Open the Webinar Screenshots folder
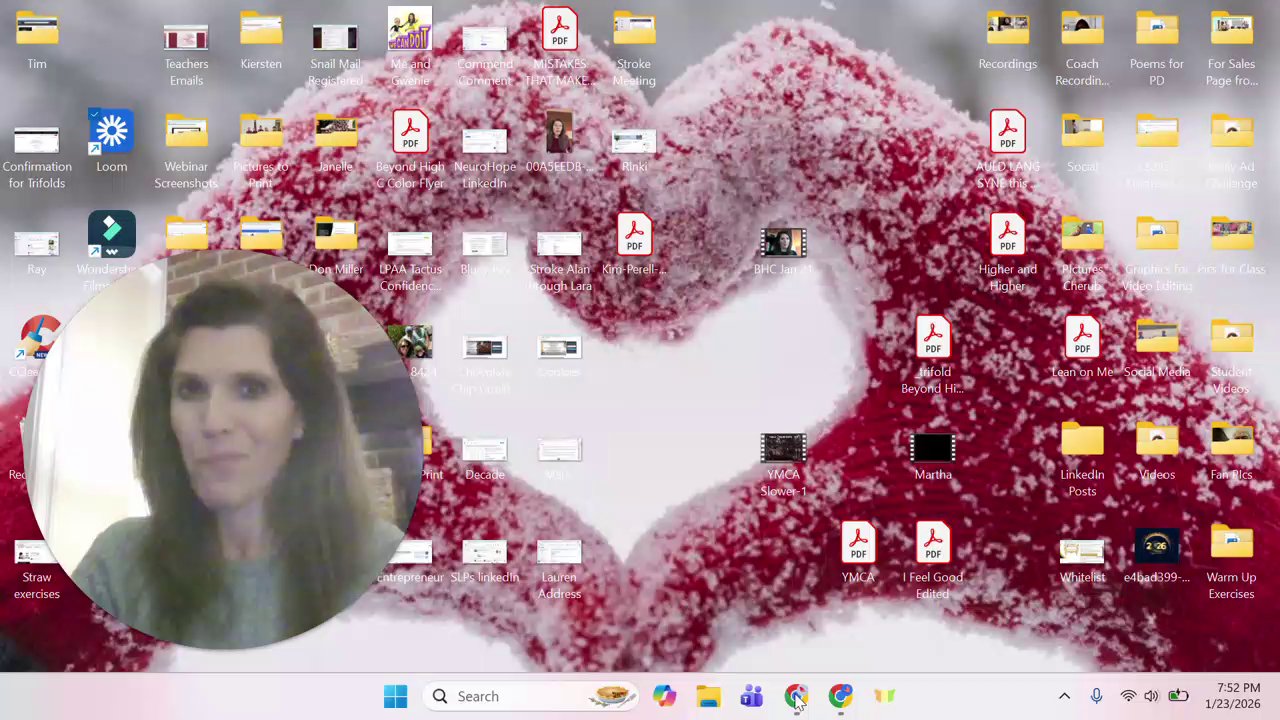The height and width of the screenshot is (720, 1280). [186, 150]
